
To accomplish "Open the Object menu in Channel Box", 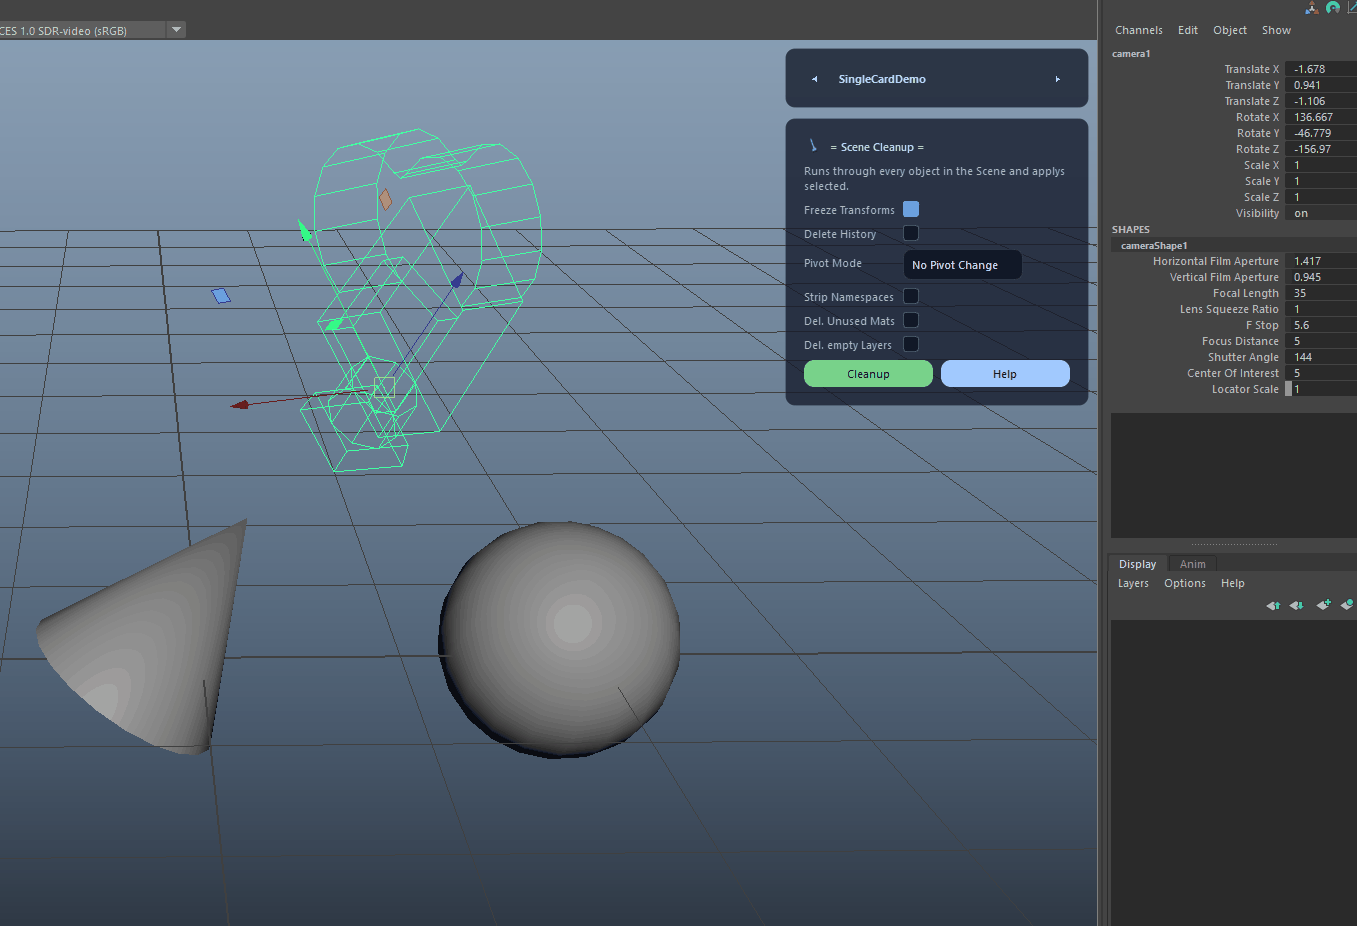I will click(x=1230, y=30).
